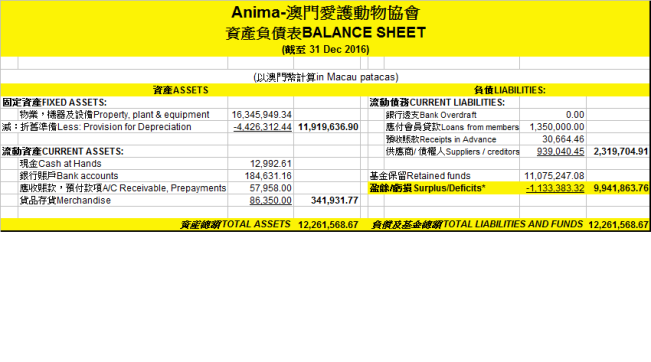This screenshot has width=651, height=362.
Task: Click the net fixed assets cell 11,919,636.90
Action: click(x=328, y=127)
